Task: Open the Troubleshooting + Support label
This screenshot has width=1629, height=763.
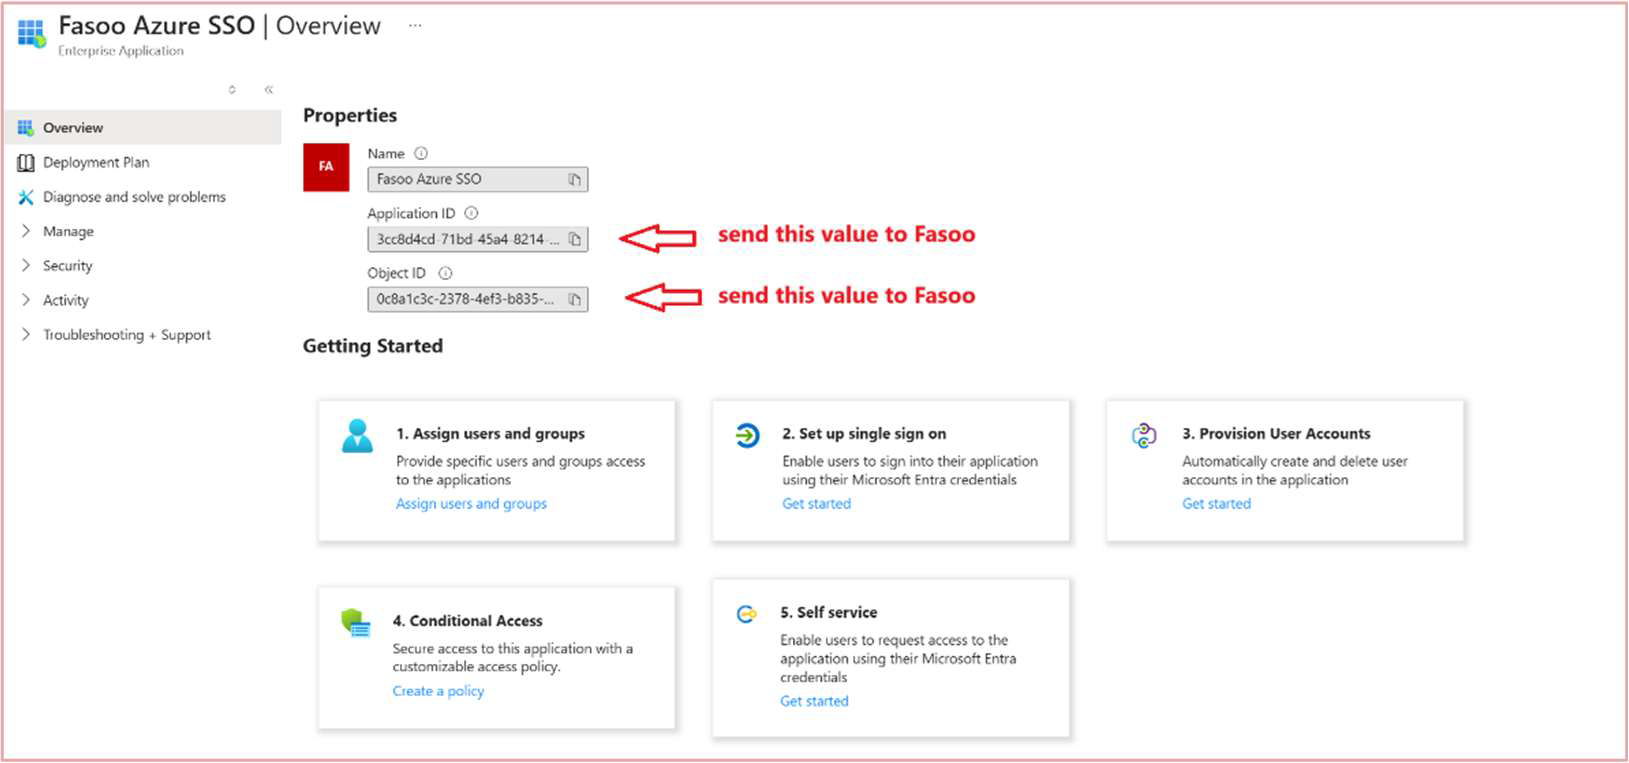Action: click(127, 335)
